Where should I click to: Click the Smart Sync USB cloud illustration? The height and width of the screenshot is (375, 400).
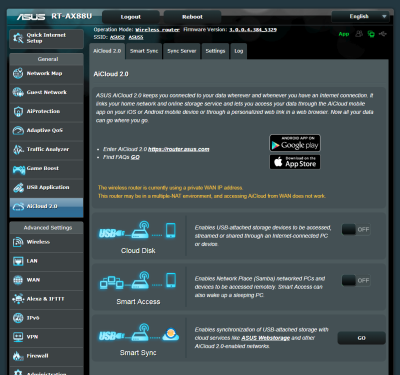pos(139,332)
